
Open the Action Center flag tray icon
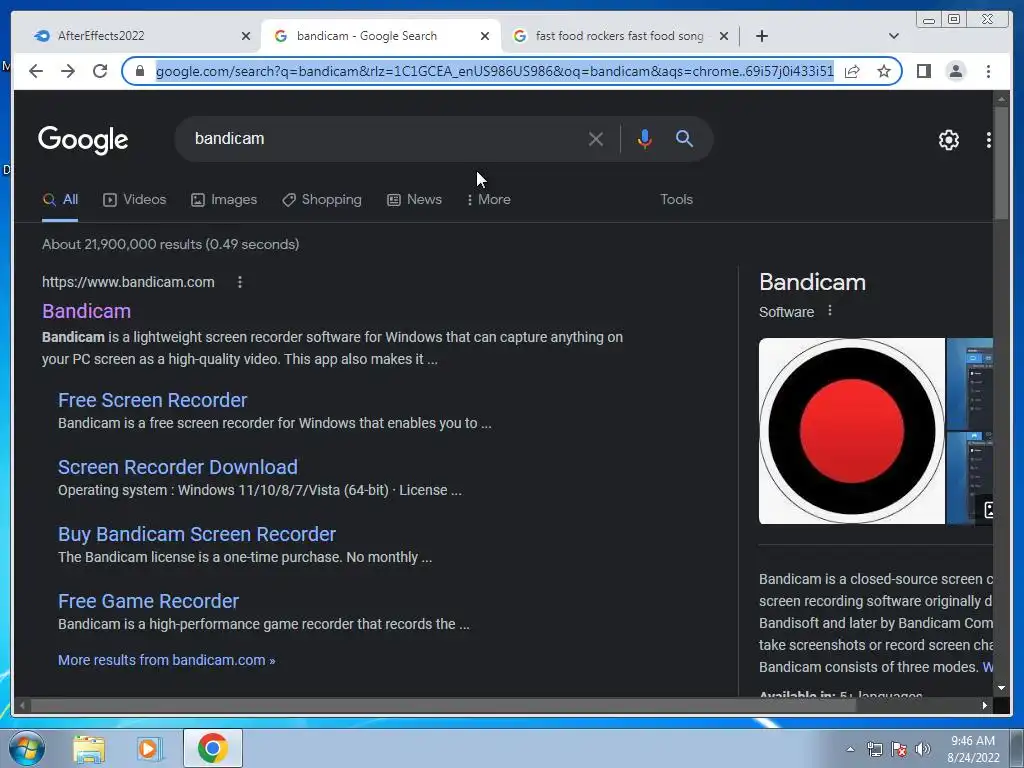point(899,749)
